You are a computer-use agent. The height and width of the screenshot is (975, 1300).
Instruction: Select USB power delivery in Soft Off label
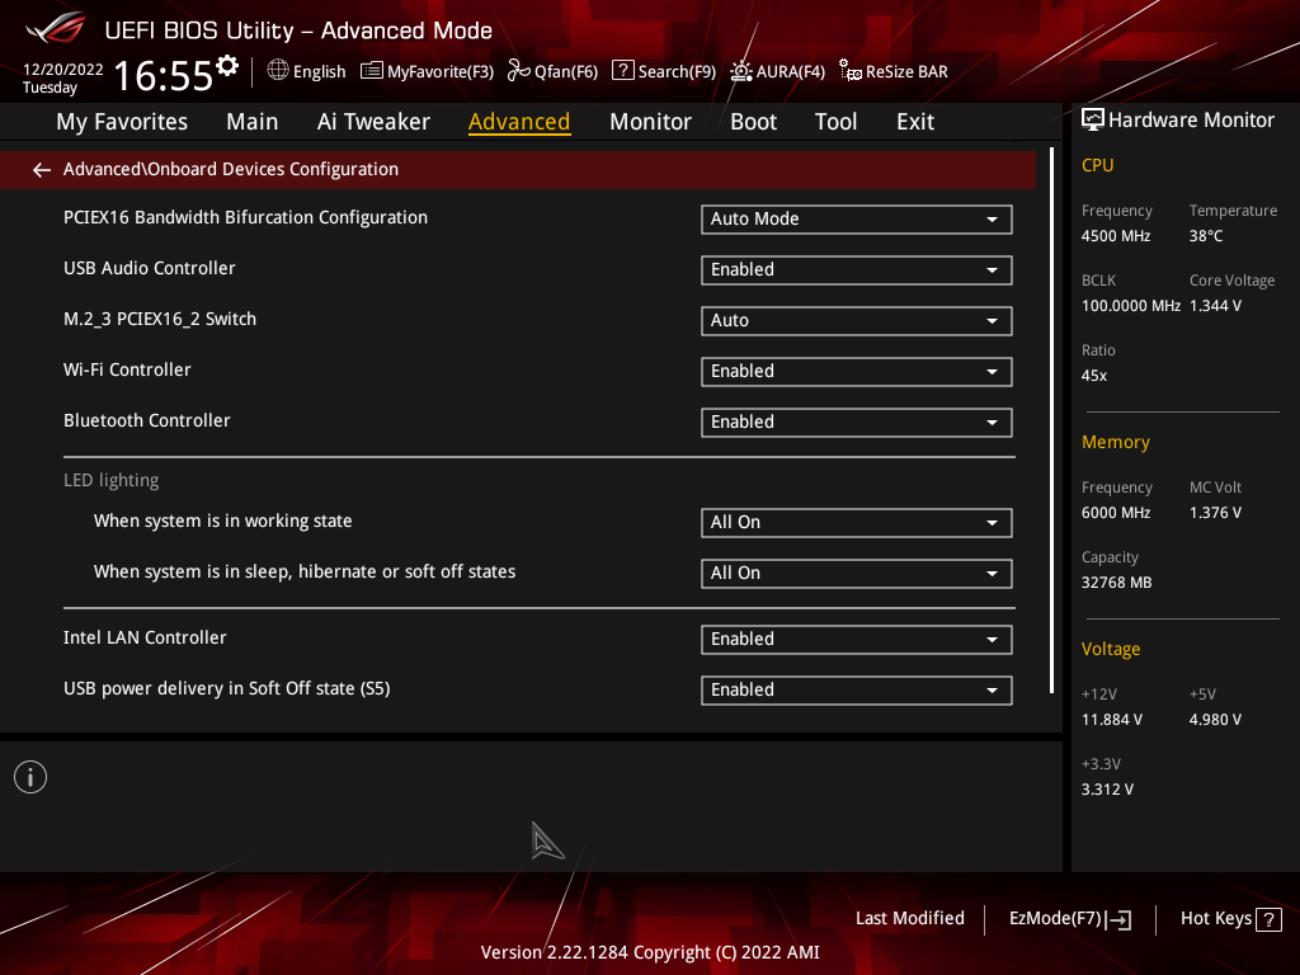pos(226,689)
